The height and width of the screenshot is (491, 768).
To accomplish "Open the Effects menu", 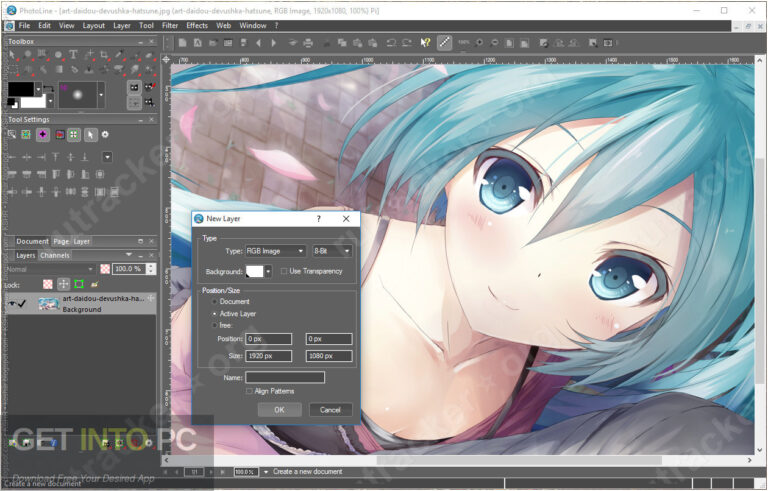I will [x=197, y=25].
